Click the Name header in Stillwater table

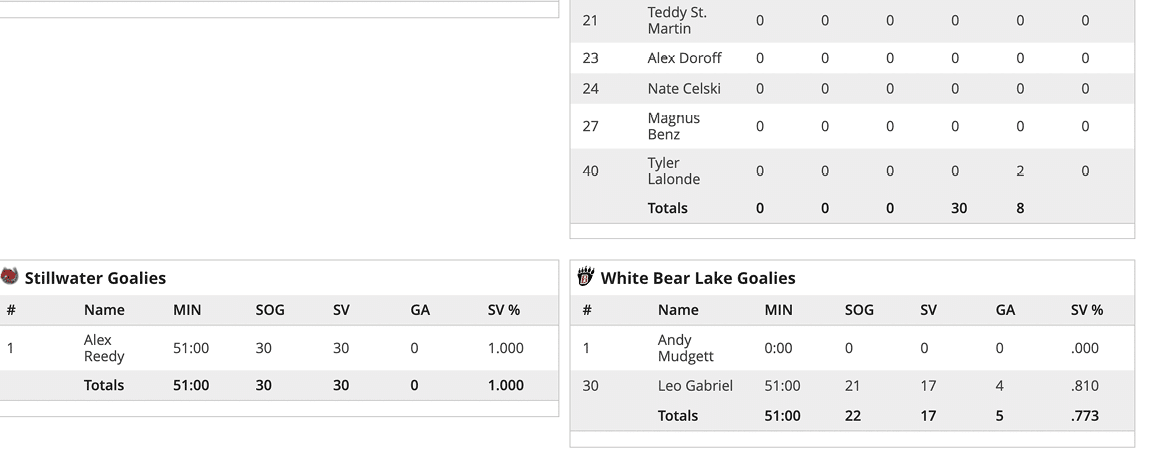tap(104, 310)
